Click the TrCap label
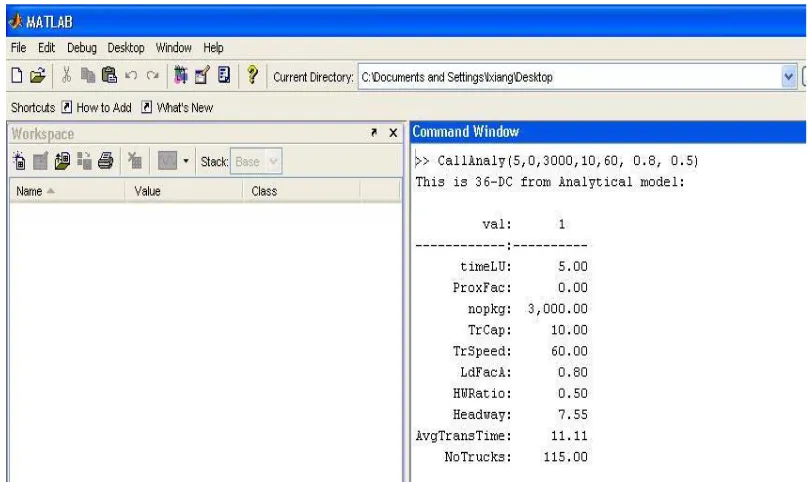This screenshot has width=808, height=482. 490,330
